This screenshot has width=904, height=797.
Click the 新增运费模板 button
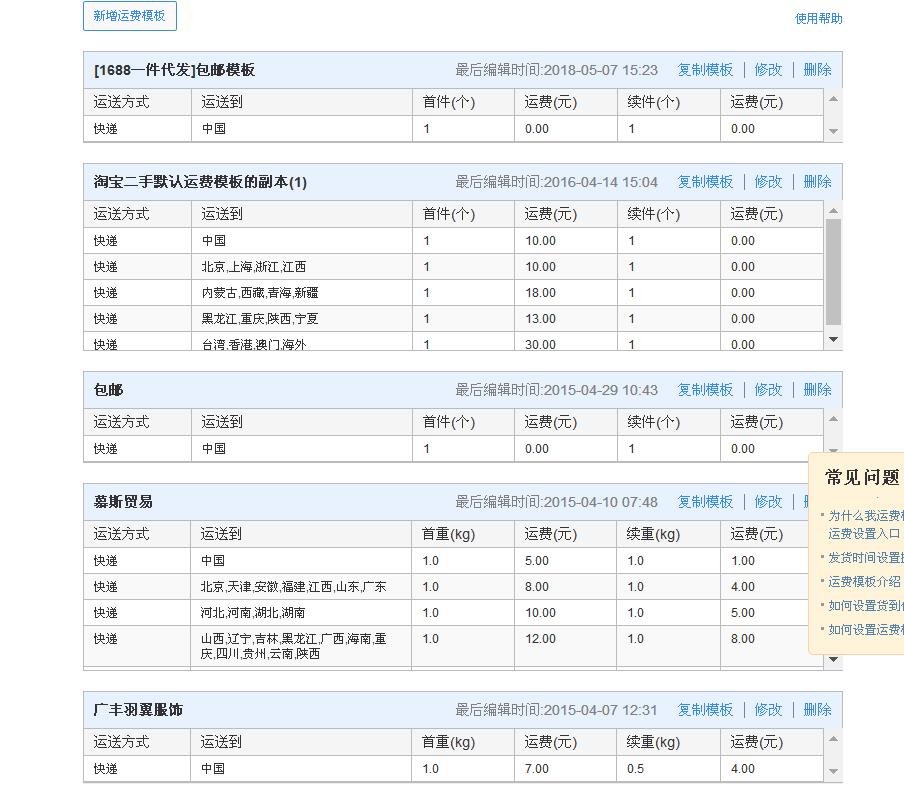click(128, 16)
